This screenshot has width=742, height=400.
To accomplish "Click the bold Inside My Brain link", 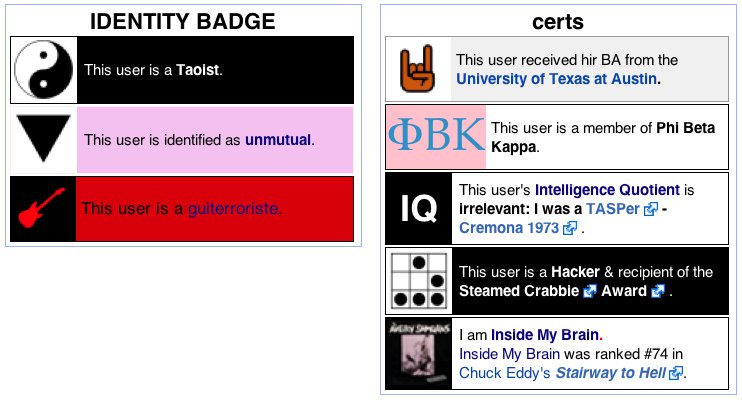I will 545,335.
